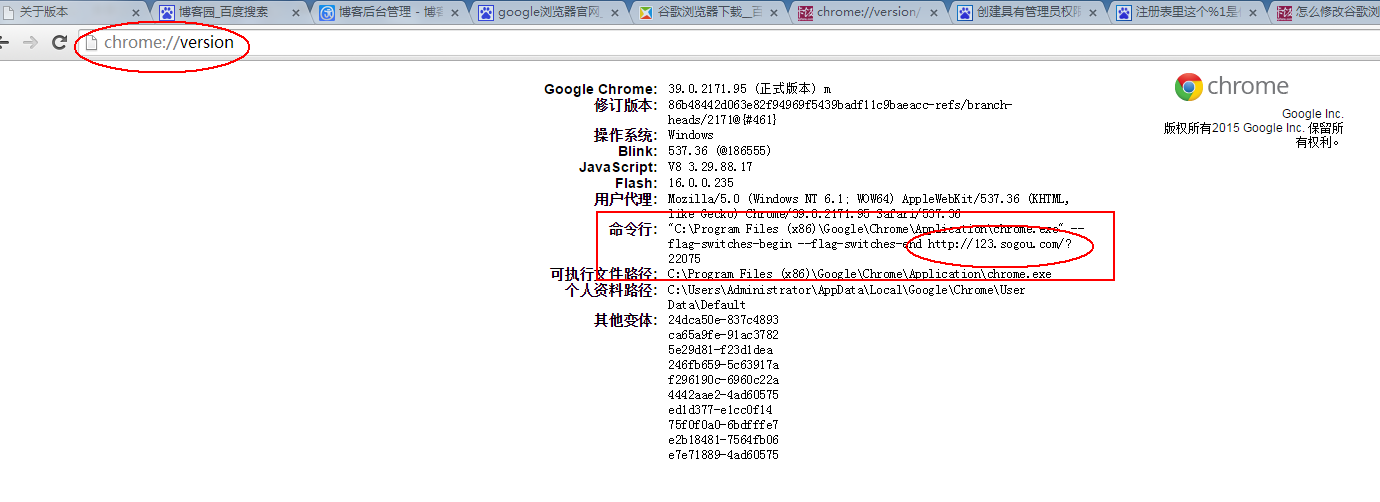Click the 可执行文件路径 chrome.exe path value

click(x=860, y=274)
